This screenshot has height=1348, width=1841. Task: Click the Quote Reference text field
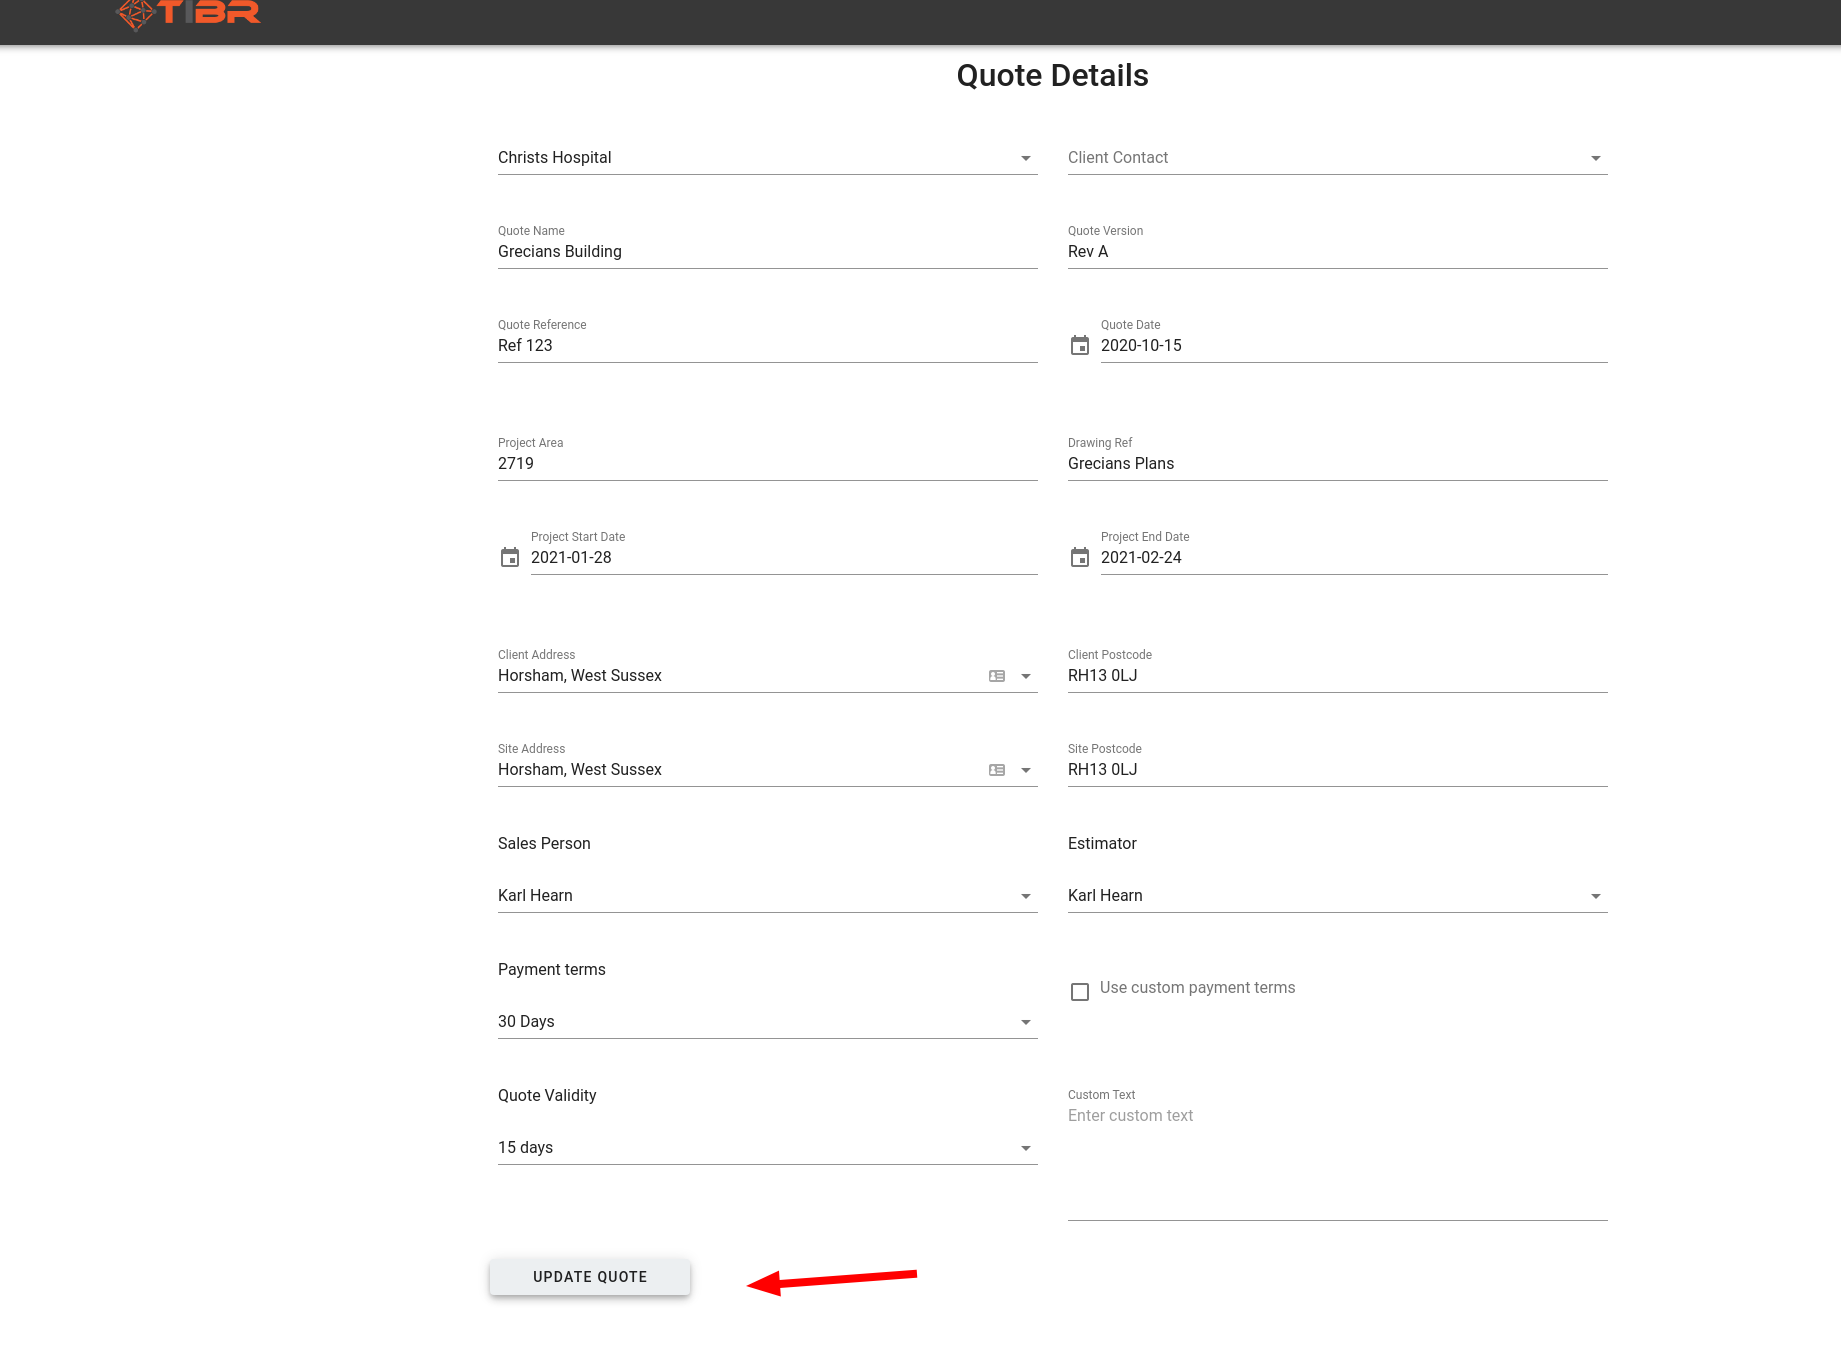tap(766, 346)
